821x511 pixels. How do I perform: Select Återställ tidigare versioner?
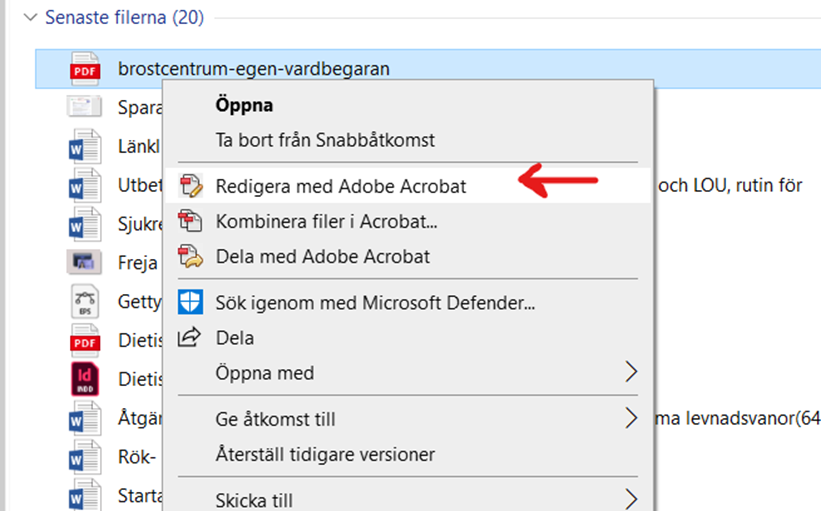tap(325, 454)
